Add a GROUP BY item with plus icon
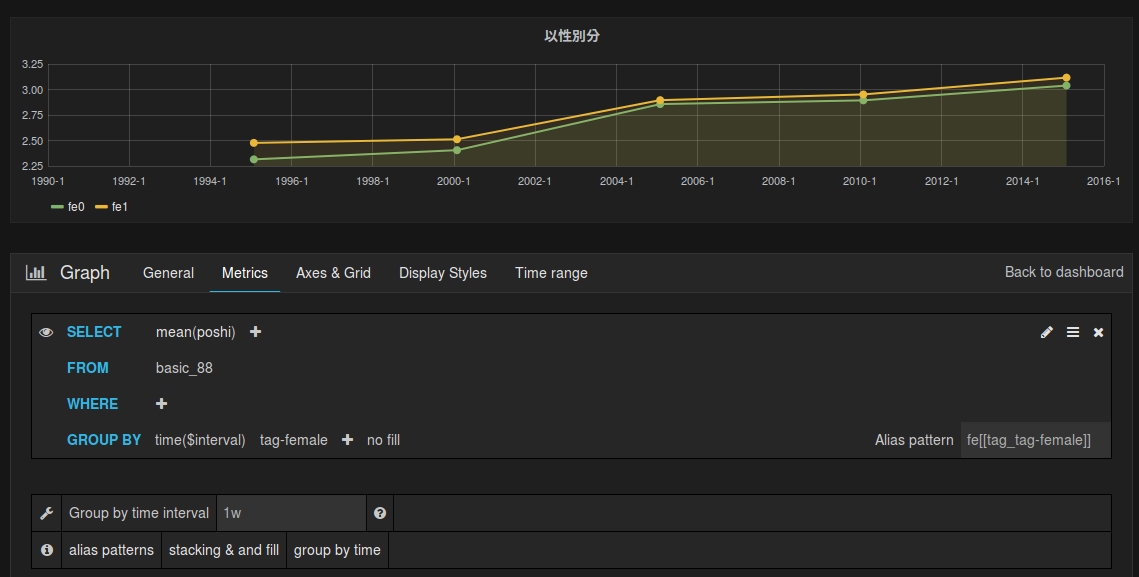The height and width of the screenshot is (577, 1139). pos(347,440)
